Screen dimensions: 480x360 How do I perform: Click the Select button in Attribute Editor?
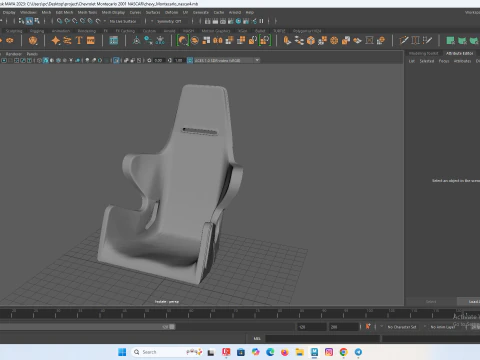point(431,302)
